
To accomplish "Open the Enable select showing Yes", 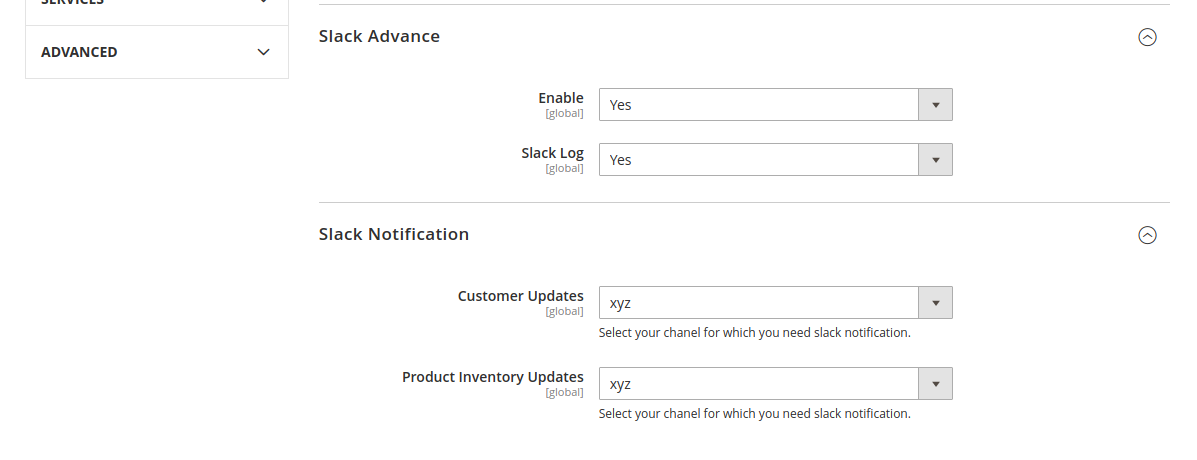I will pyautogui.click(x=776, y=105).
